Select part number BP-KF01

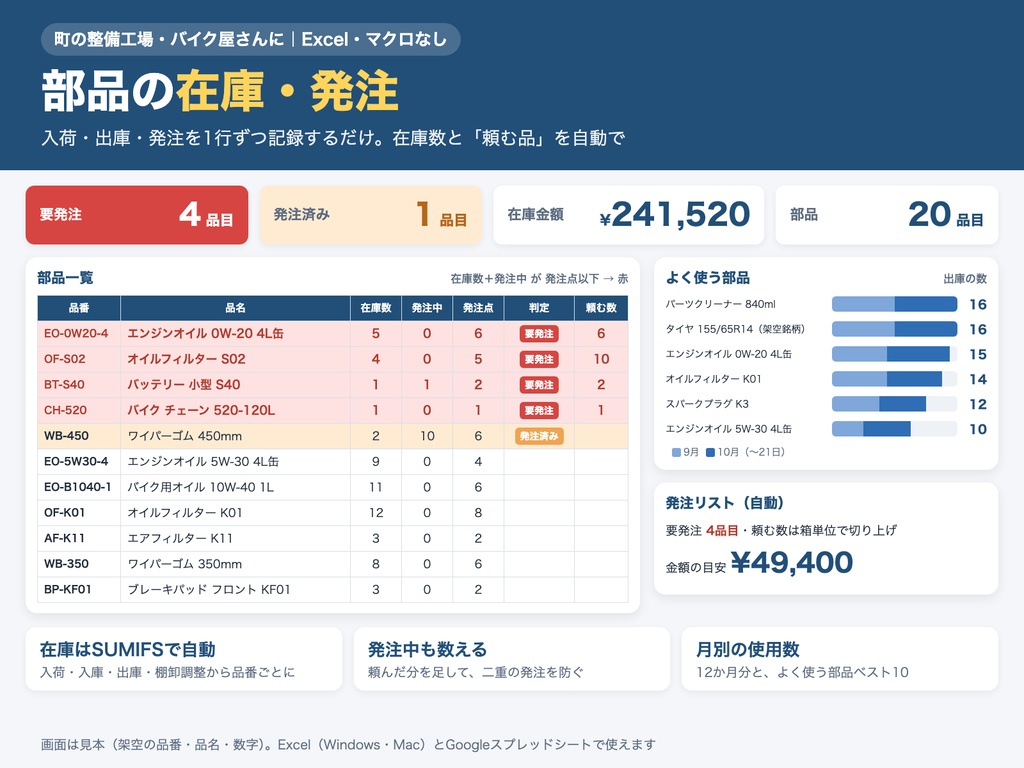click(67, 589)
